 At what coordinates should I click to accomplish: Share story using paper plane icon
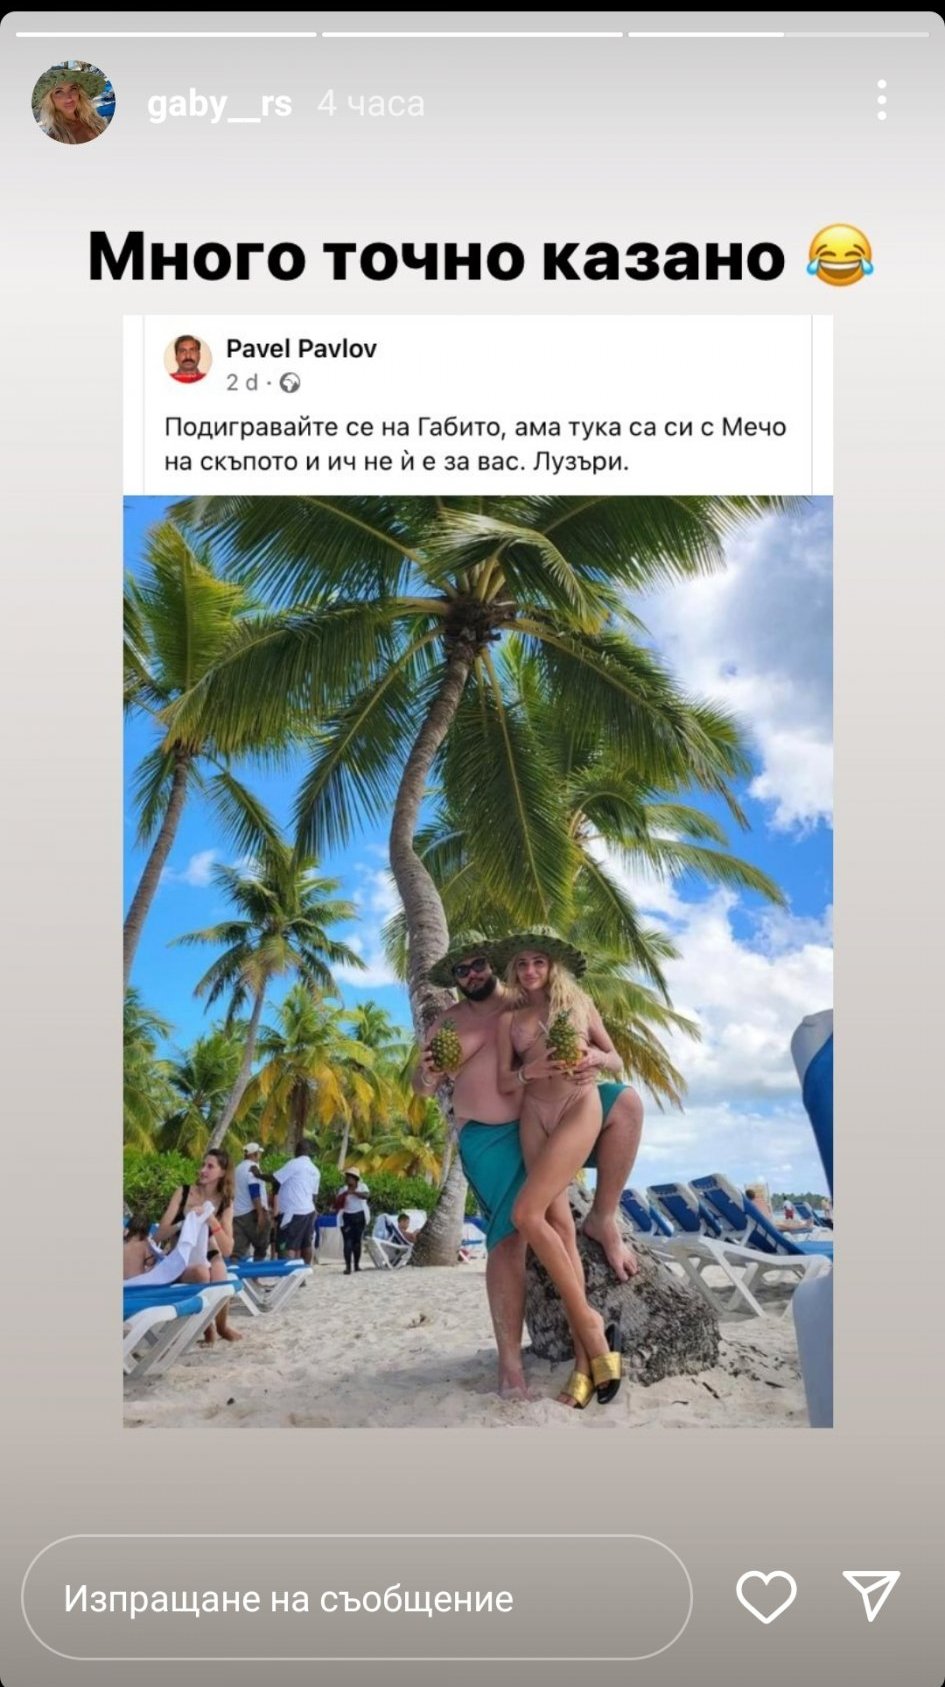coord(871,1595)
